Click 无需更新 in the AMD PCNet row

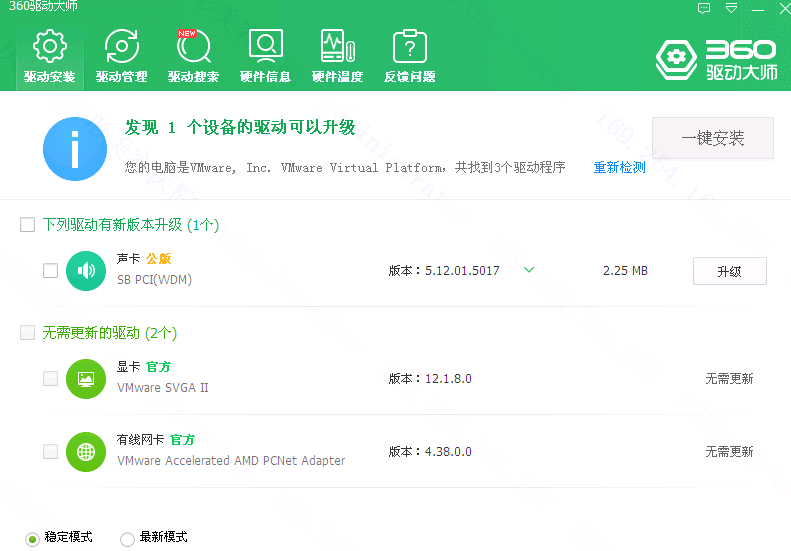pos(729,452)
